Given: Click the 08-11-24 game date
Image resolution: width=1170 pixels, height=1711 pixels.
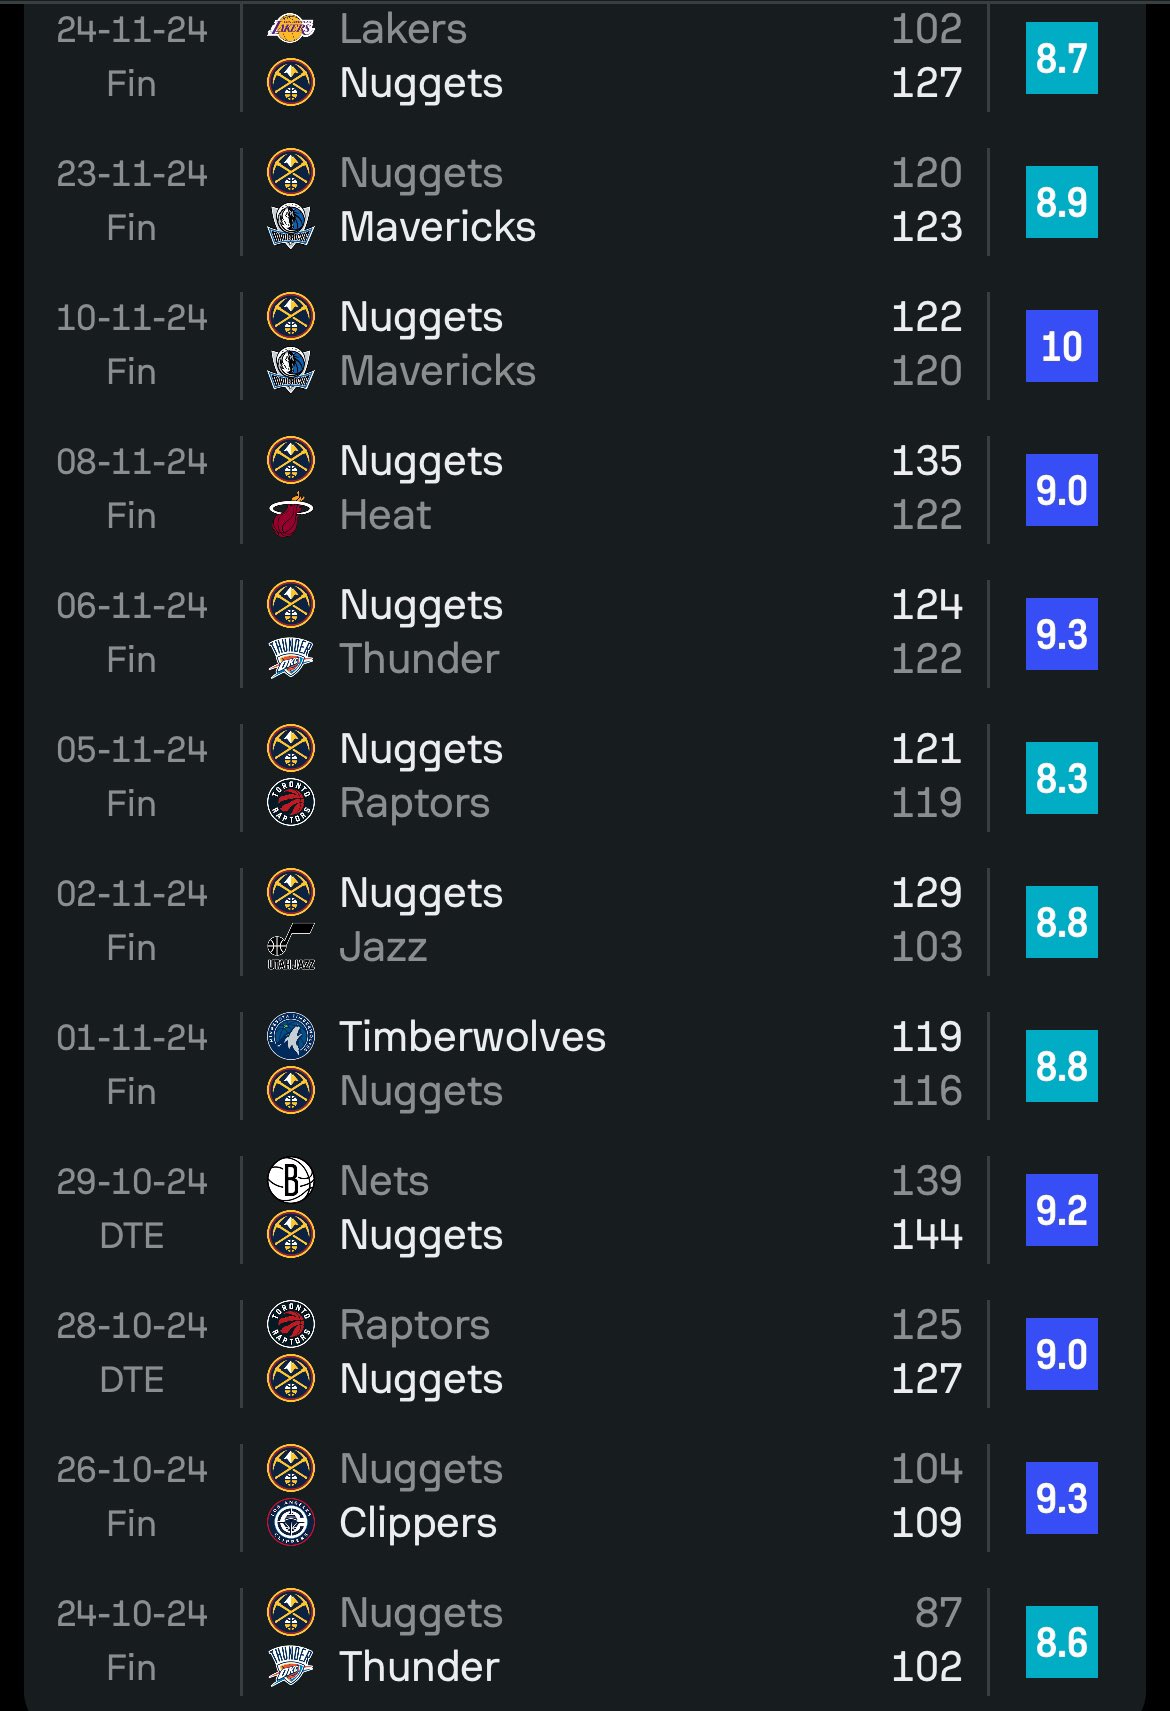Looking at the screenshot, I should tap(132, 462).
